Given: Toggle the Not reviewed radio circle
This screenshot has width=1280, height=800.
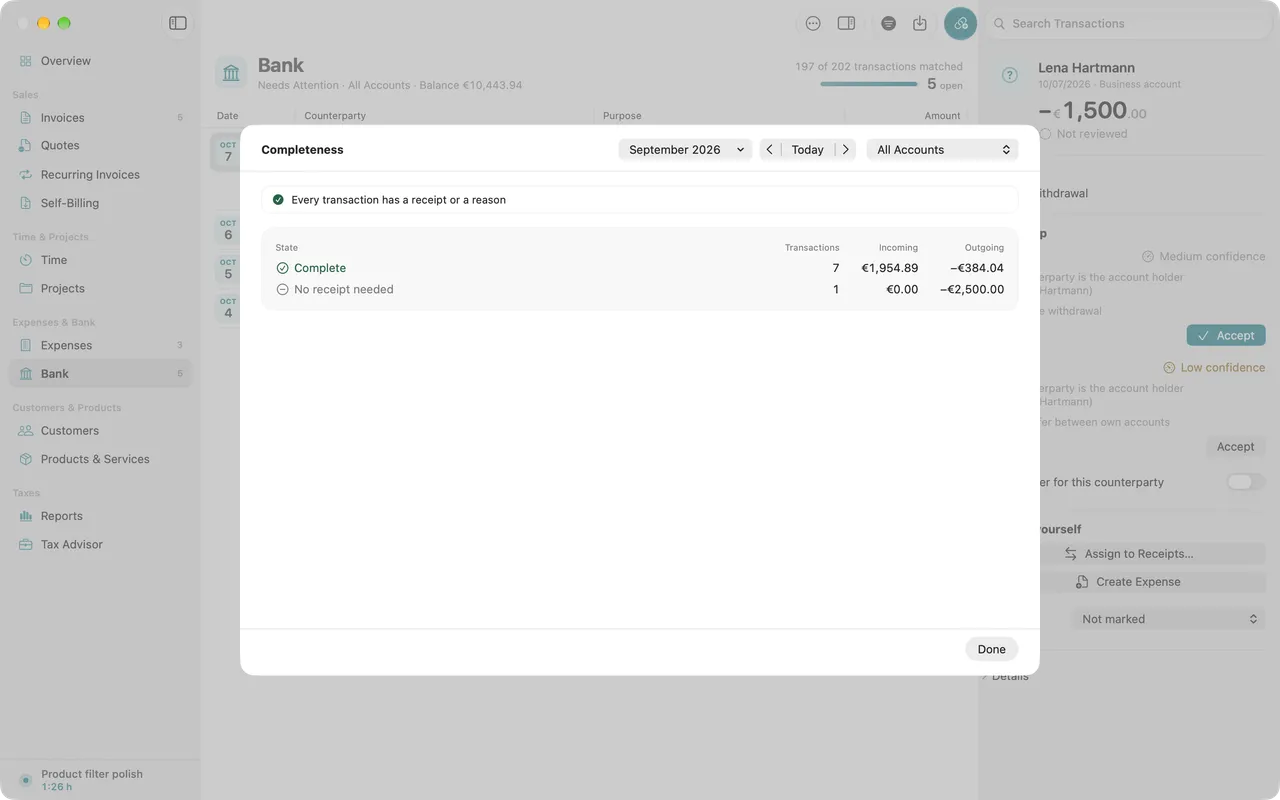Looking at the screenshot, I should coord(1046,134).
